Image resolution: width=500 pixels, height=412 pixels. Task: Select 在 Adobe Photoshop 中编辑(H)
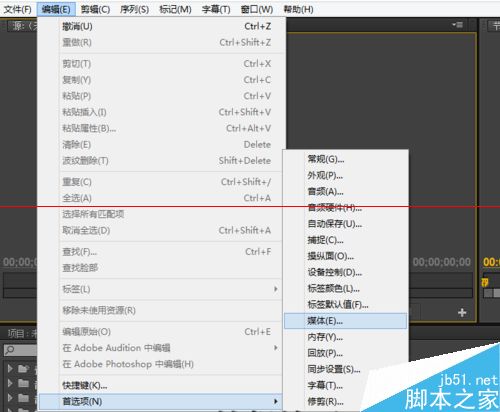point(162,364)
